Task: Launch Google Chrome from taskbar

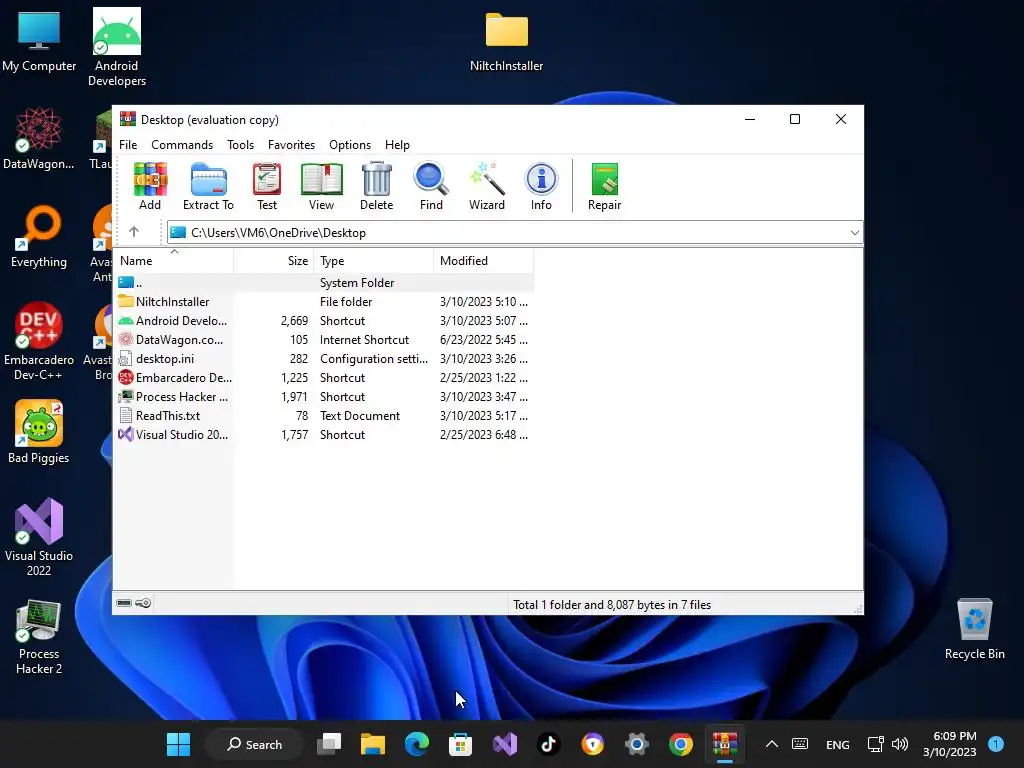Action: [680, 744]
